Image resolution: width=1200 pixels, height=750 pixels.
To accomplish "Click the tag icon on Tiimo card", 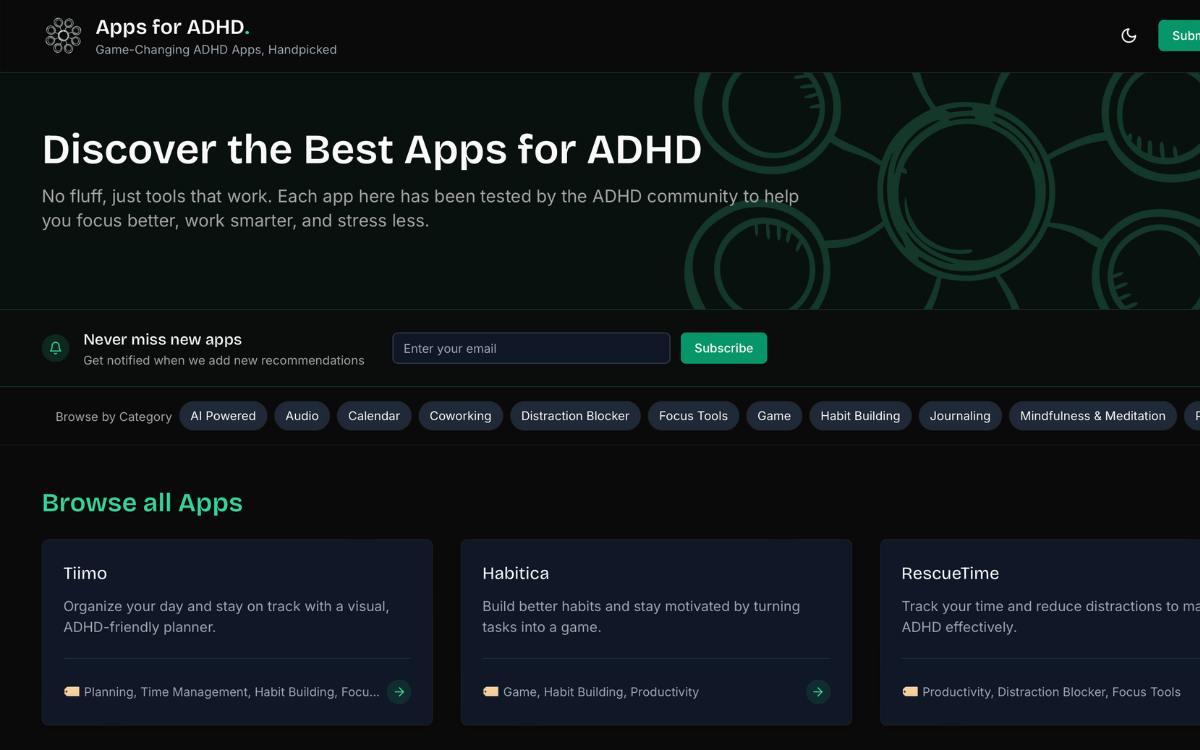I will [71, 691].
